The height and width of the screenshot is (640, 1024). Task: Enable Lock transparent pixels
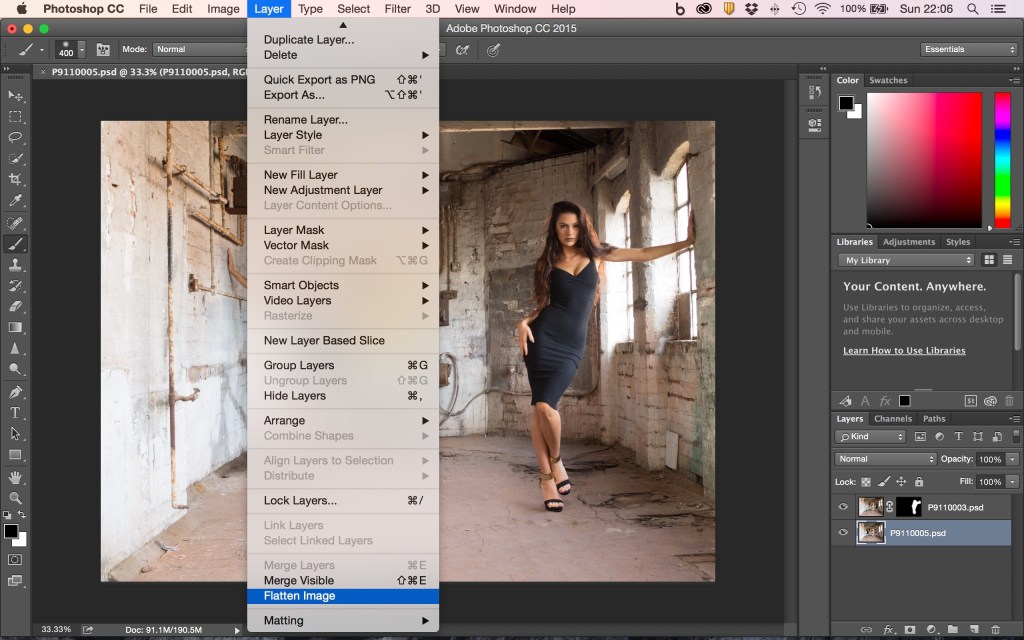[867, 482]
